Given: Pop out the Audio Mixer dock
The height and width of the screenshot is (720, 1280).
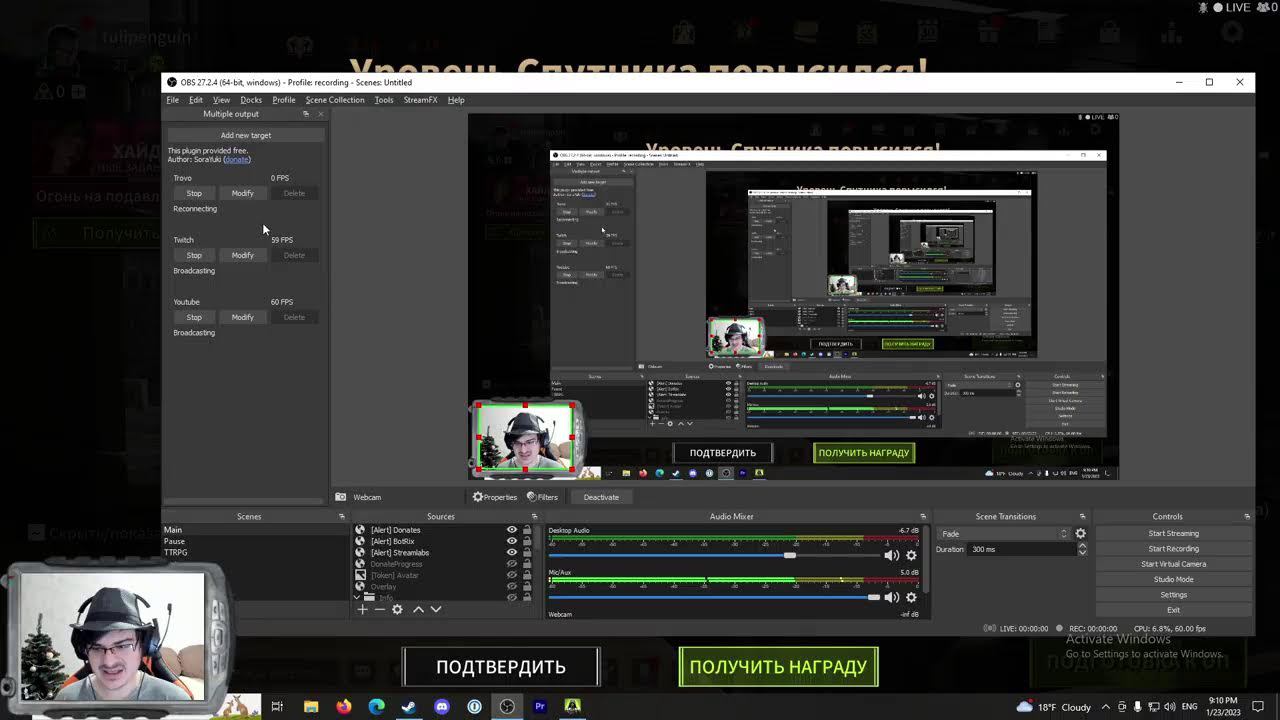Looking at the screenshot, I should point(923,517).
